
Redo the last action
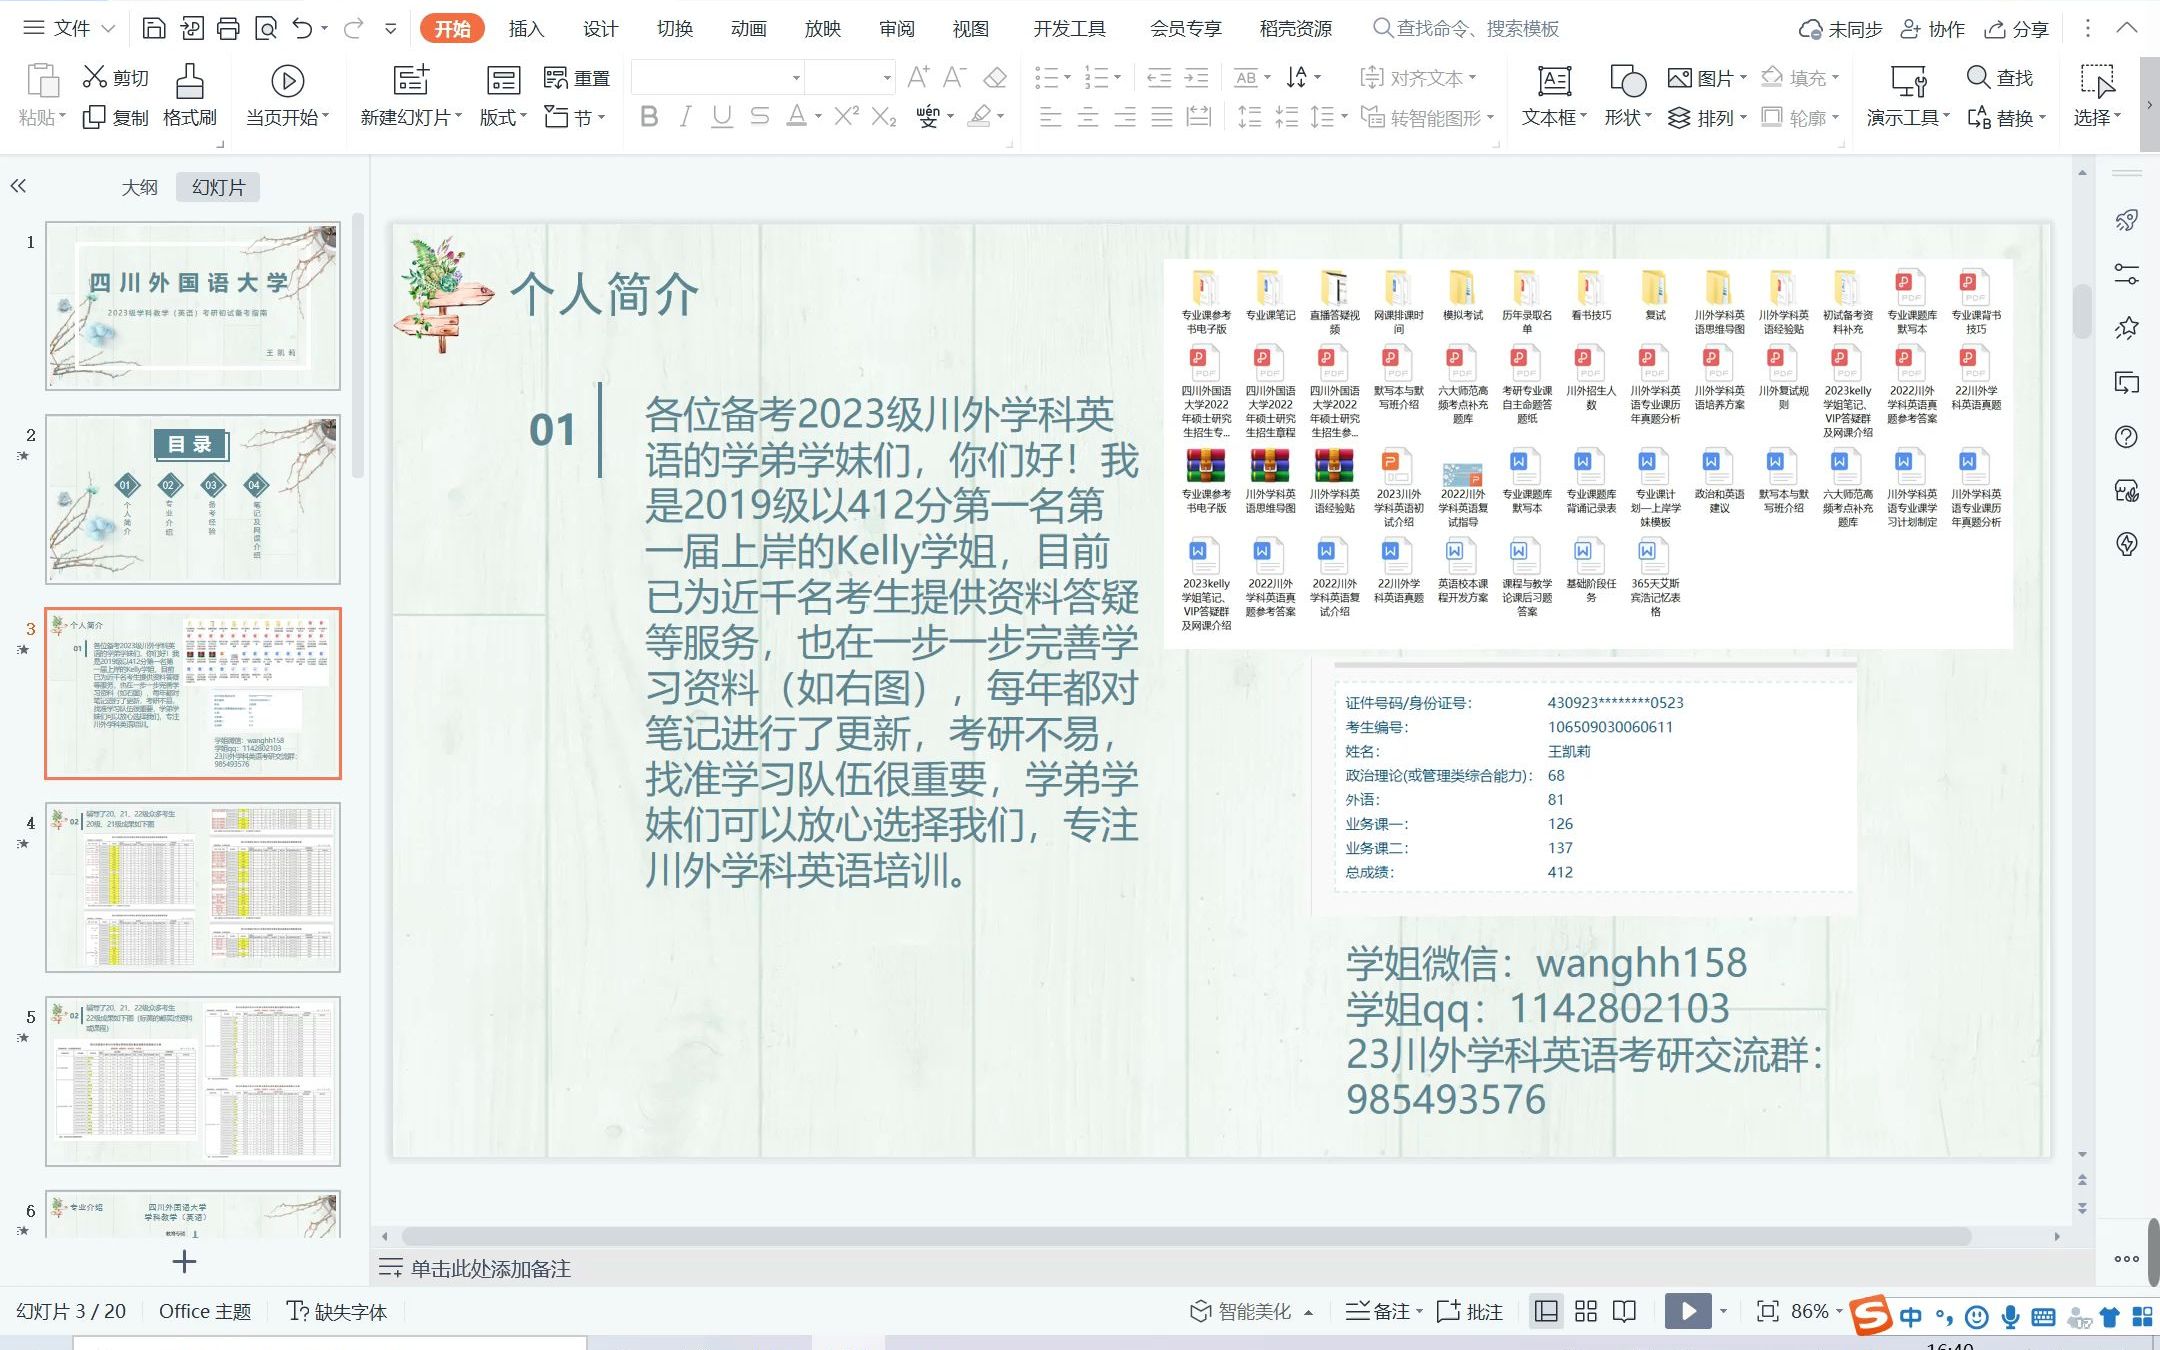coord(353,28)
